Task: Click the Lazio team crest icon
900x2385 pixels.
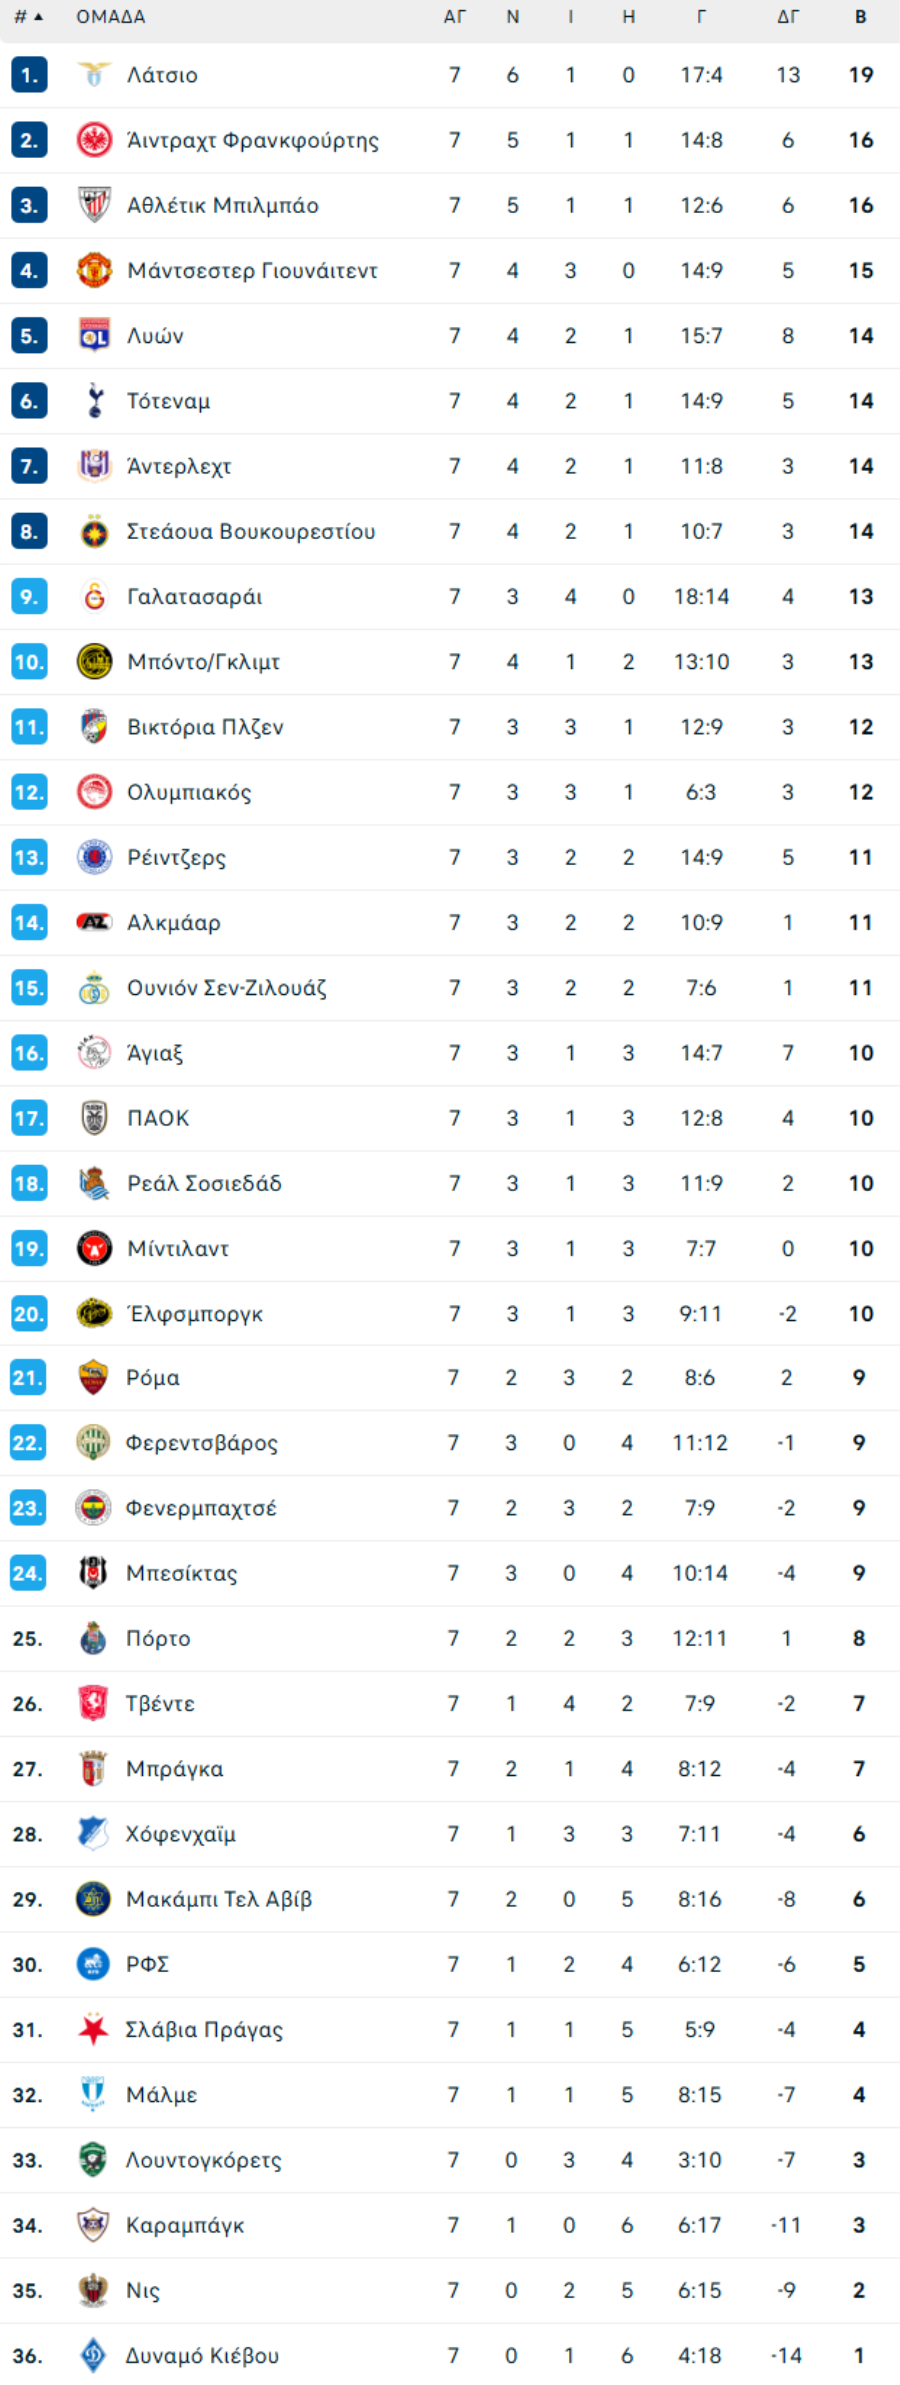Action: [94, 75]
